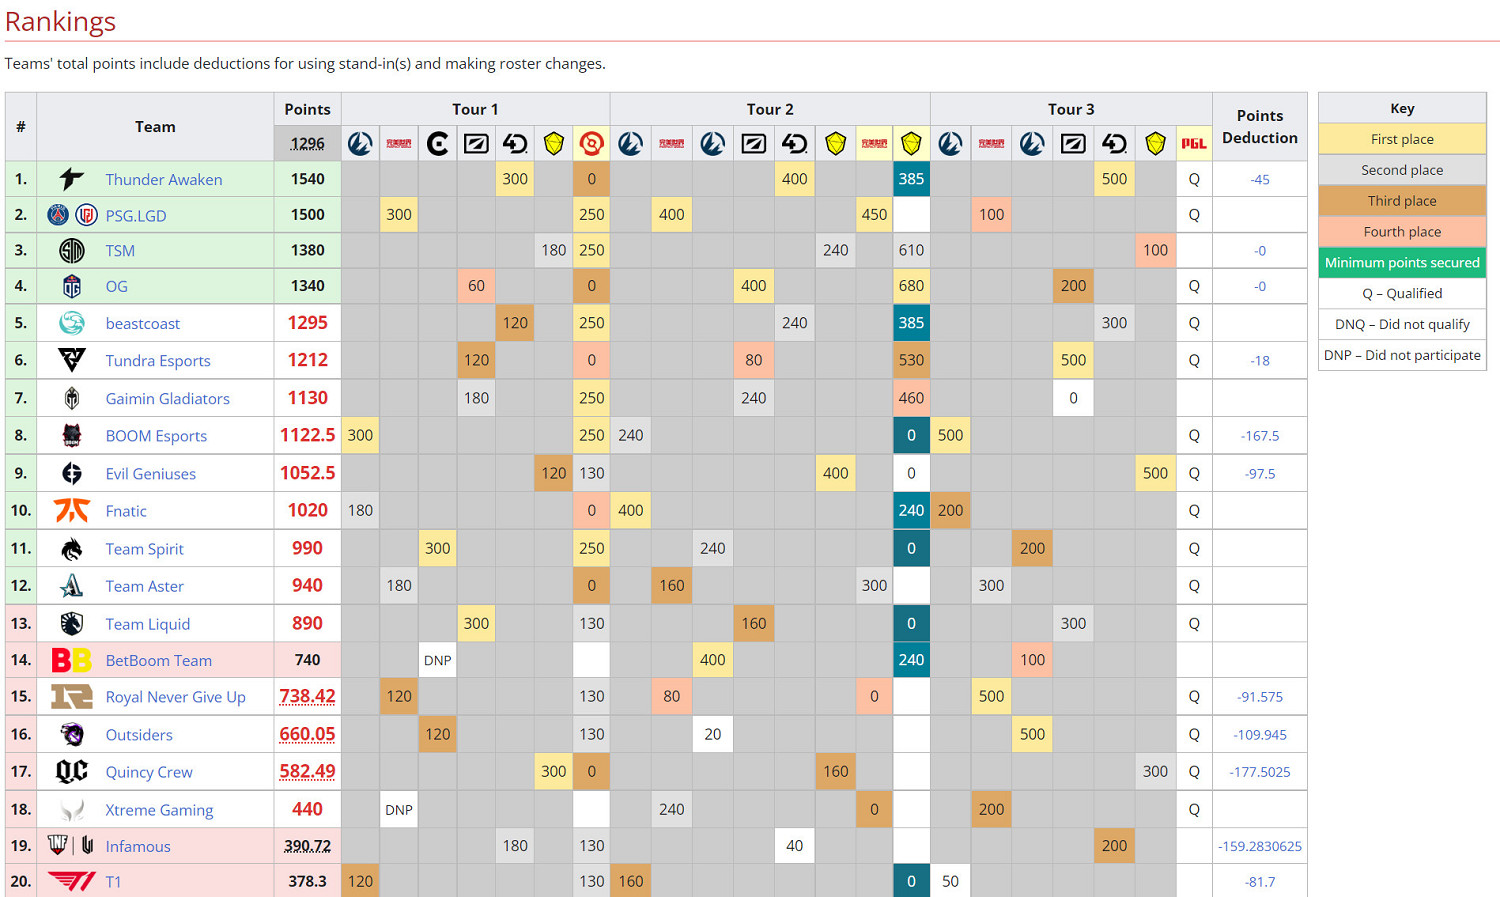Click the Minimum points secured key entry
The width and height of the screenshot is (1500, 897).
click(1402, 262)
